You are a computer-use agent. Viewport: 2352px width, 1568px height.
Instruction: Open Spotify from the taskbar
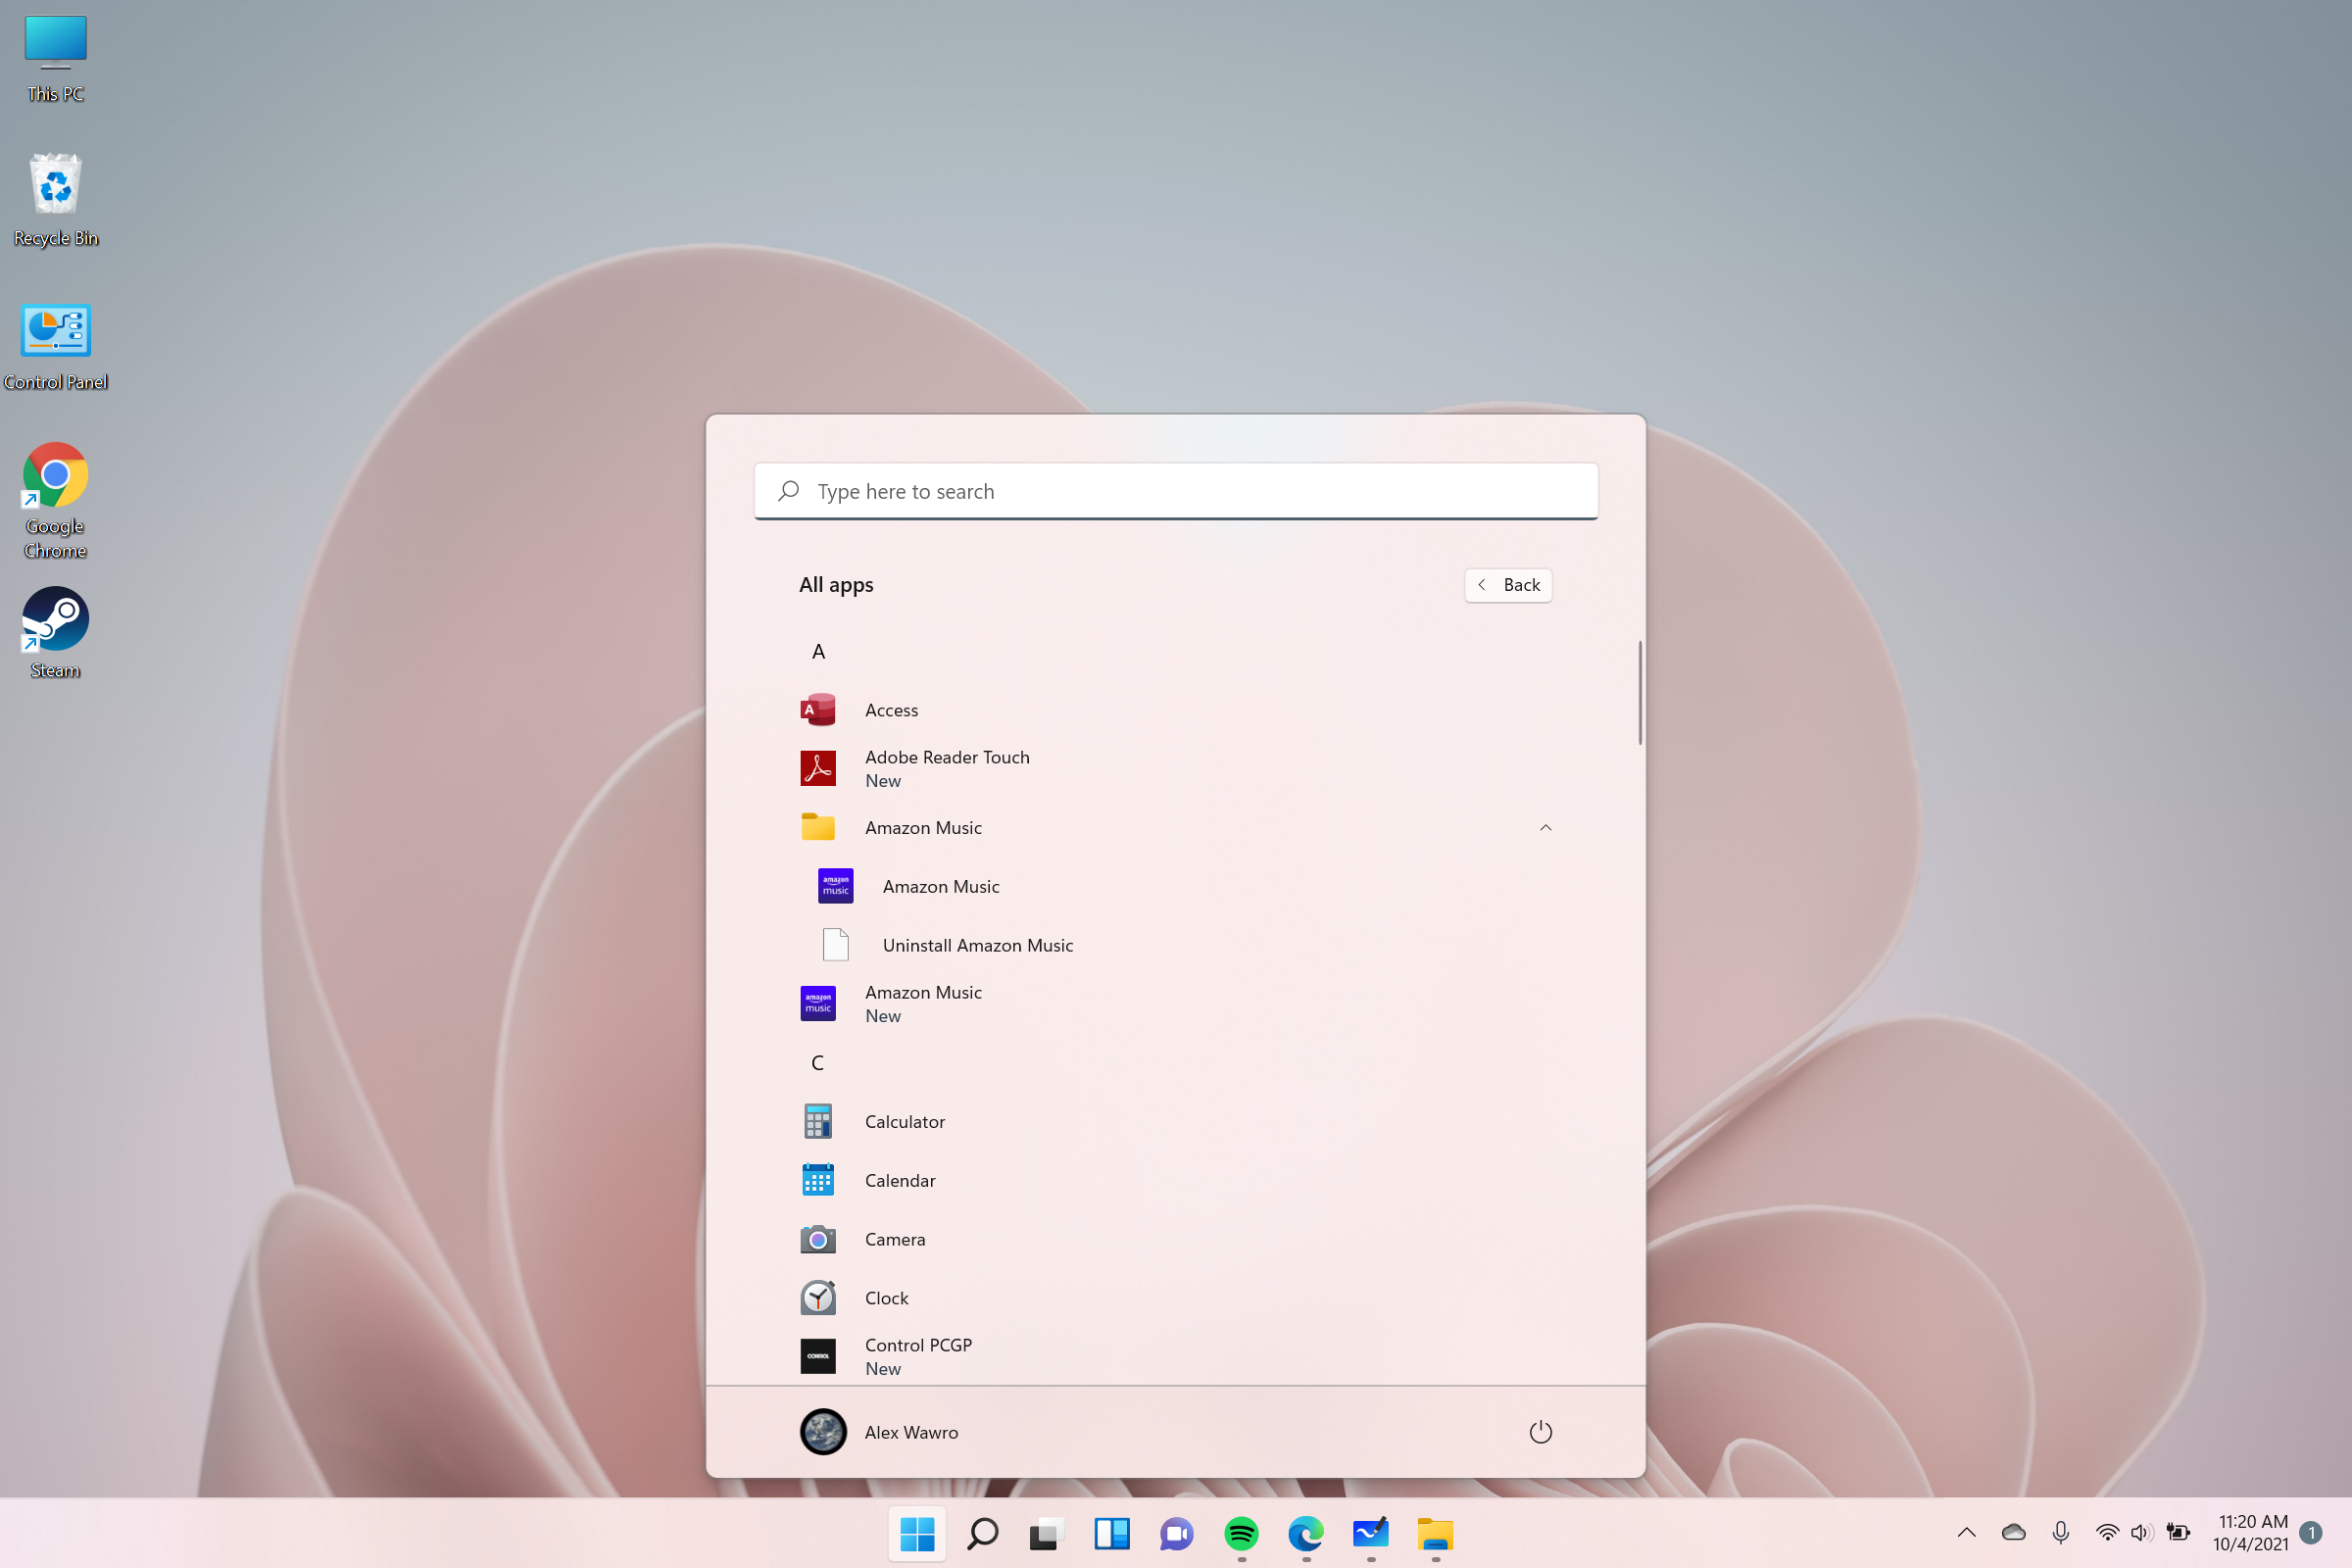[x=1239, y=1535]
